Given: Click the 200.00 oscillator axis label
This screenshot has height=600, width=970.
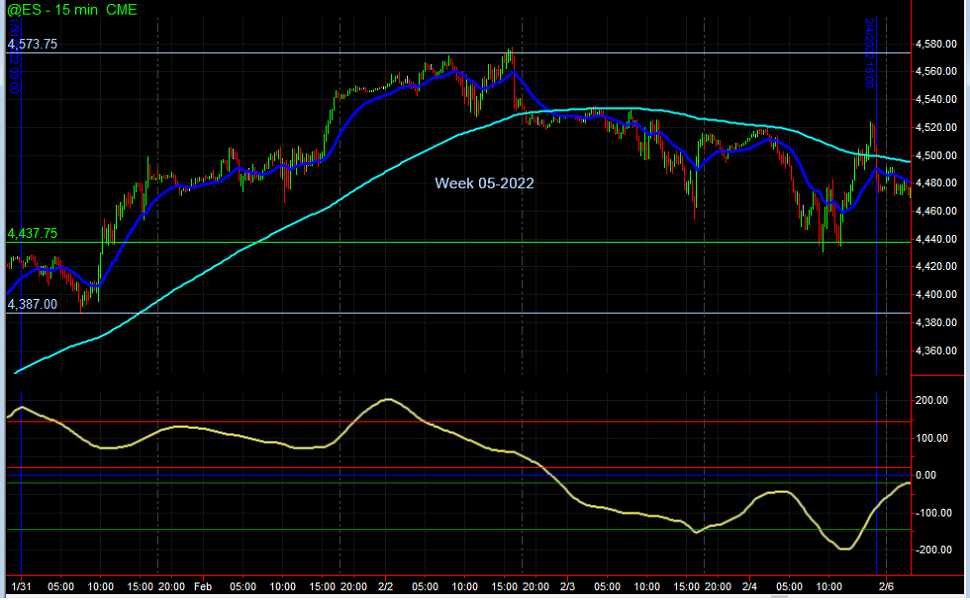Looking at the screenshot, I should click(x=933, y=401).
